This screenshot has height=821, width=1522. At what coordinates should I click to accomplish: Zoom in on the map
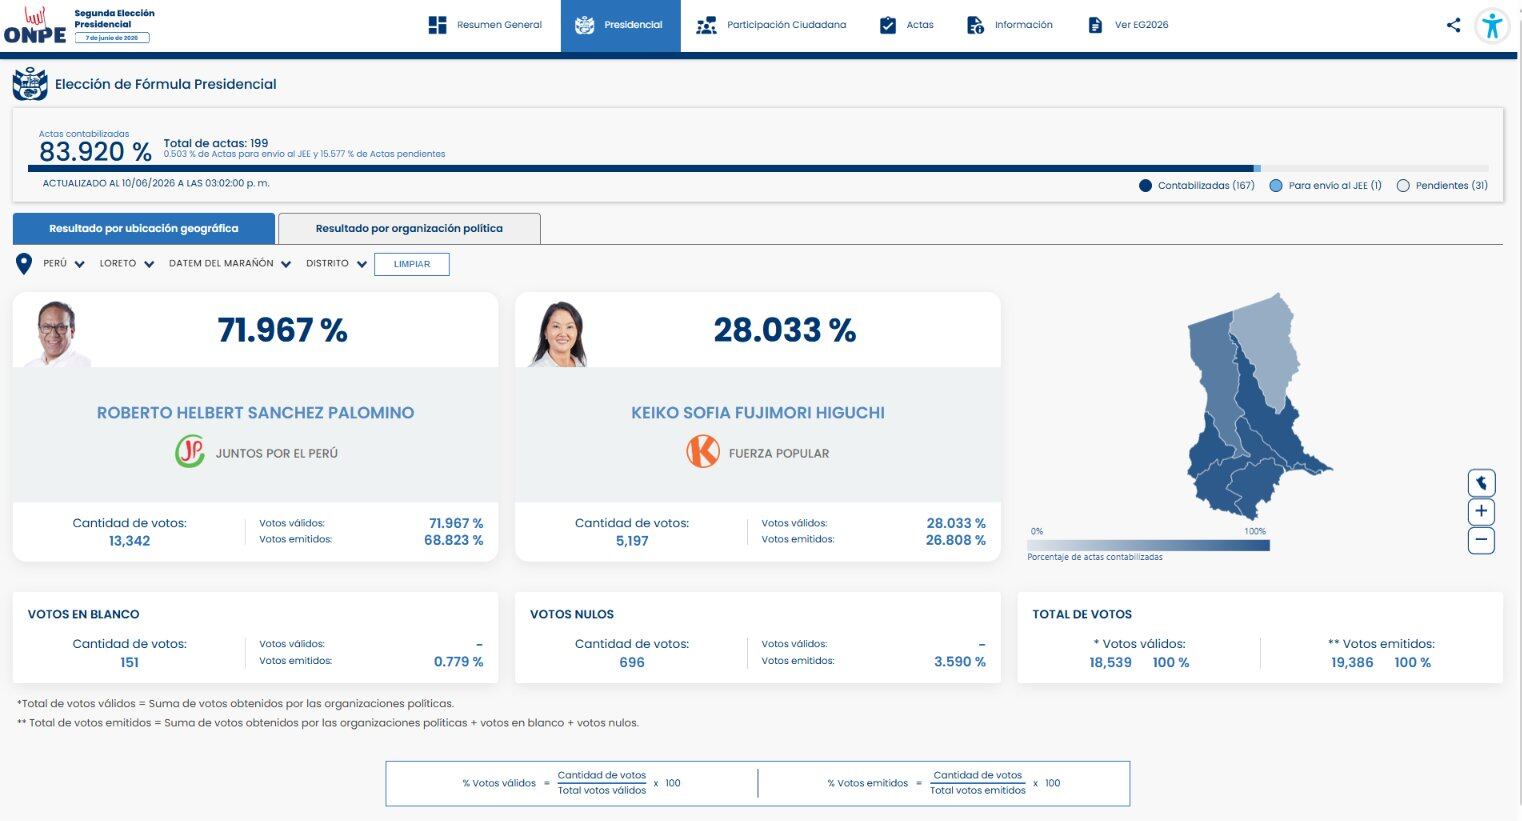pyautogui.click(x=1481, y=512)
